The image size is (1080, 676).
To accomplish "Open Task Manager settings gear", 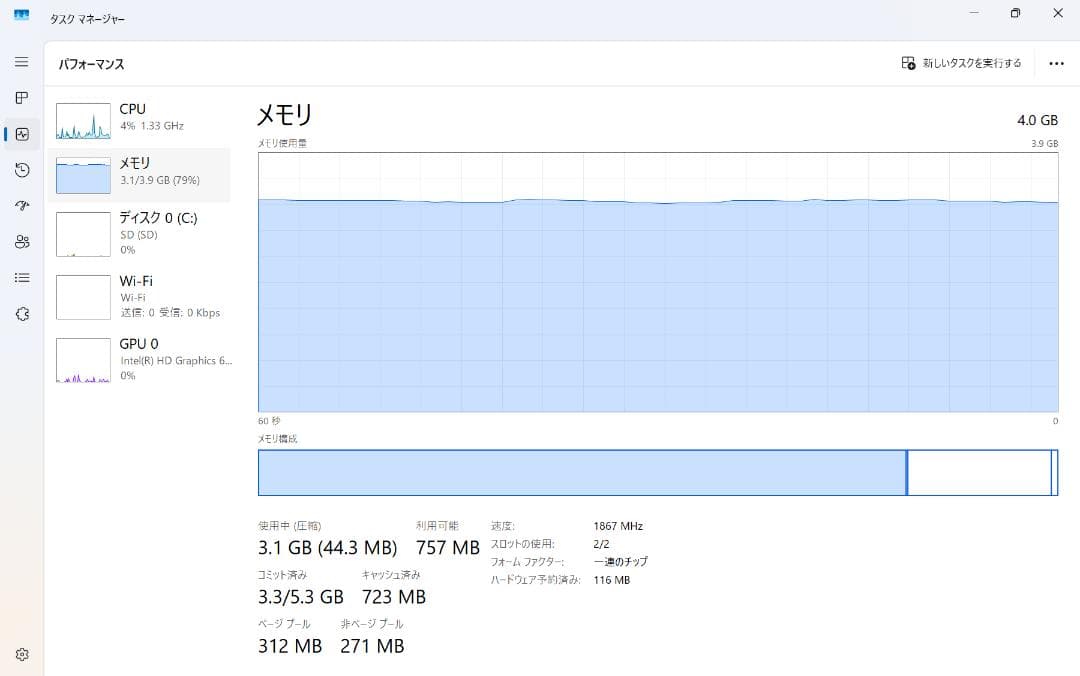I will (x=21, y=655).
